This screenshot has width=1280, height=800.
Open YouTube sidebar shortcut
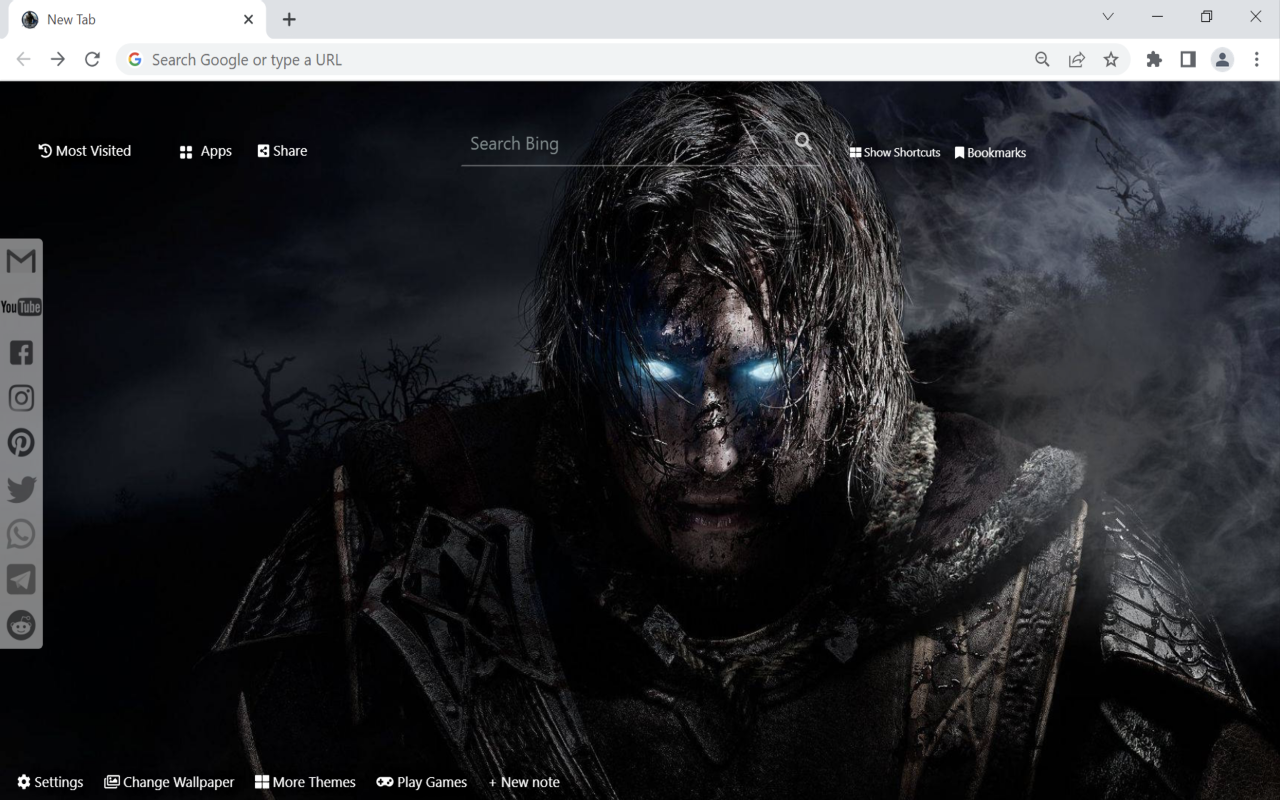[x=21, y=307]
